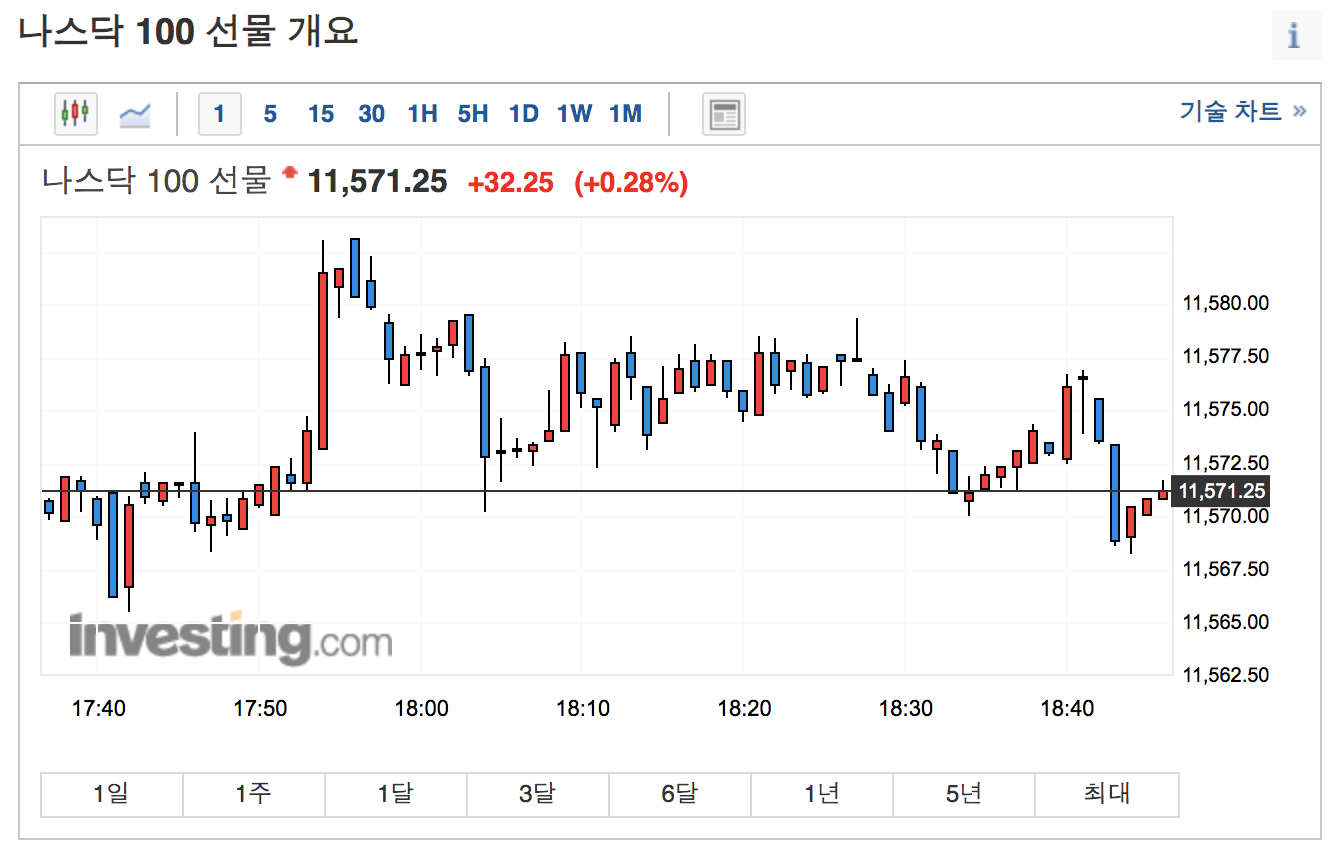Click the 11,565.00 axis label
This screenshot has width=1338, height=854.
point(1226,622)
